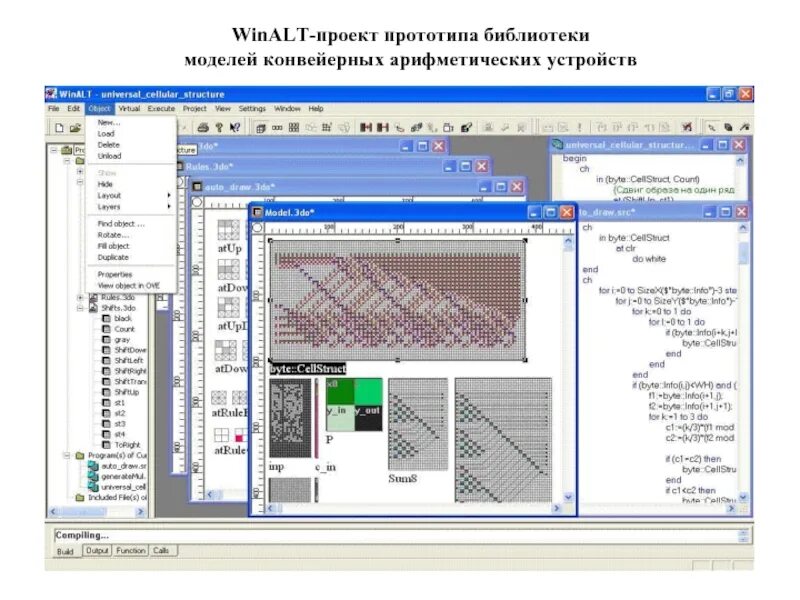This screenshot has width=800, height=600.
Task: Collapse the Shifts.3do tree node
Action: point(80,308)
